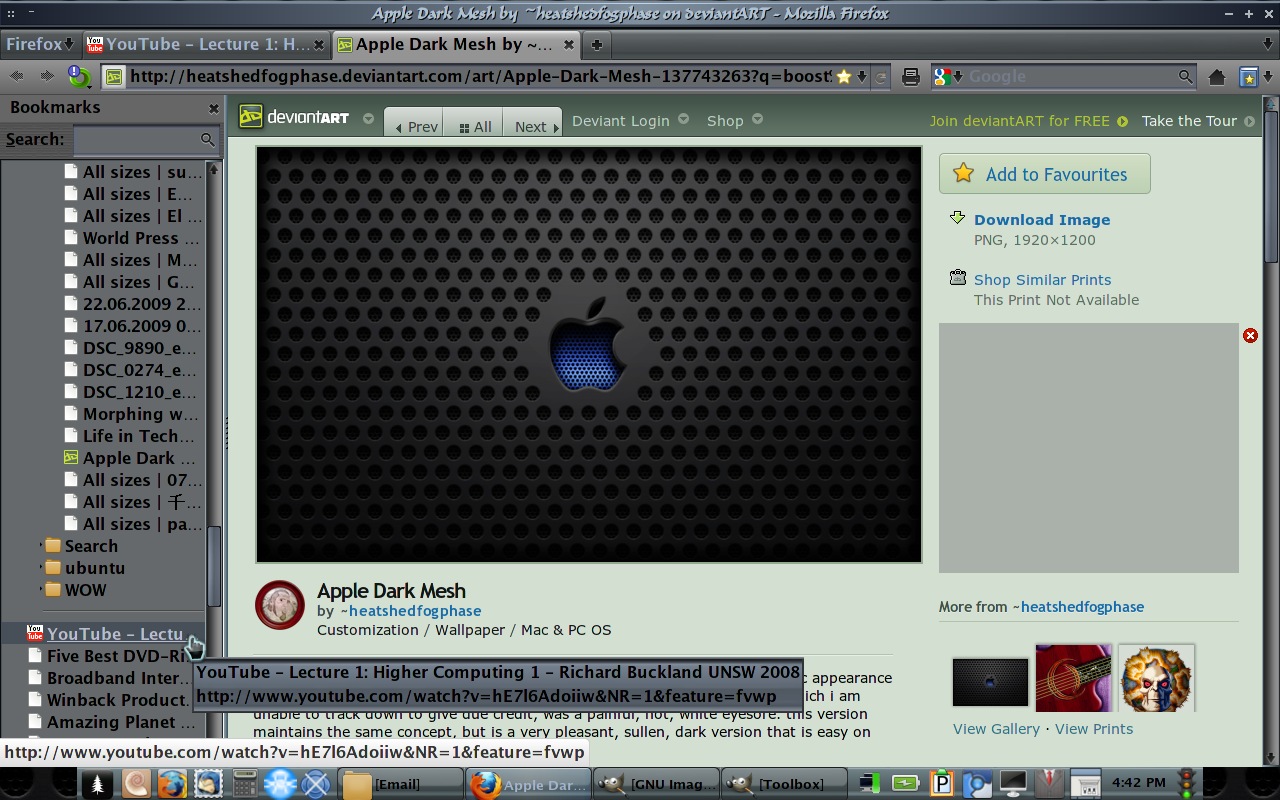This screenshot has height=800, width=1280.
Task: Close the Apple Dark Mesh tab
Action: coord(569,44)
